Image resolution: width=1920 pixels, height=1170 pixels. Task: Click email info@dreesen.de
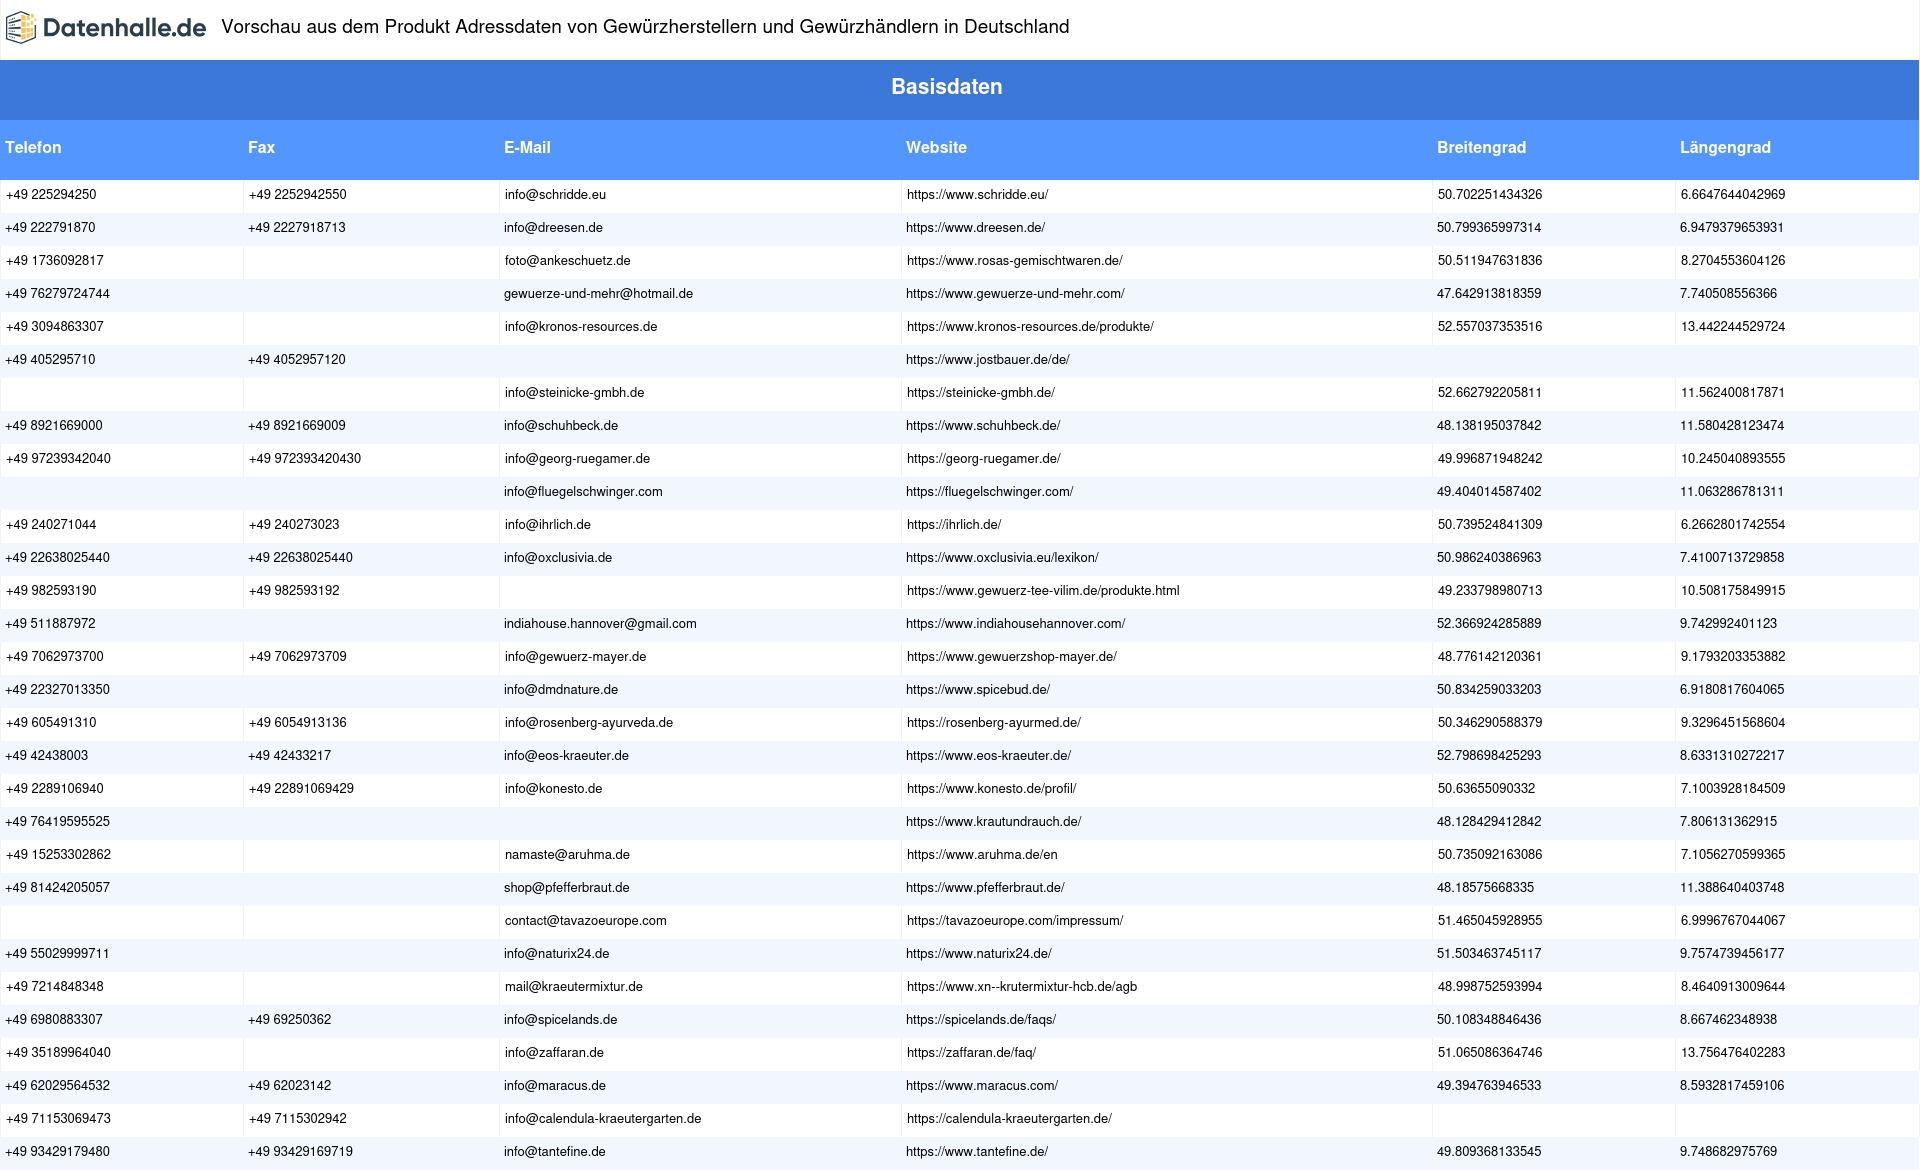(x=553, y=228)
